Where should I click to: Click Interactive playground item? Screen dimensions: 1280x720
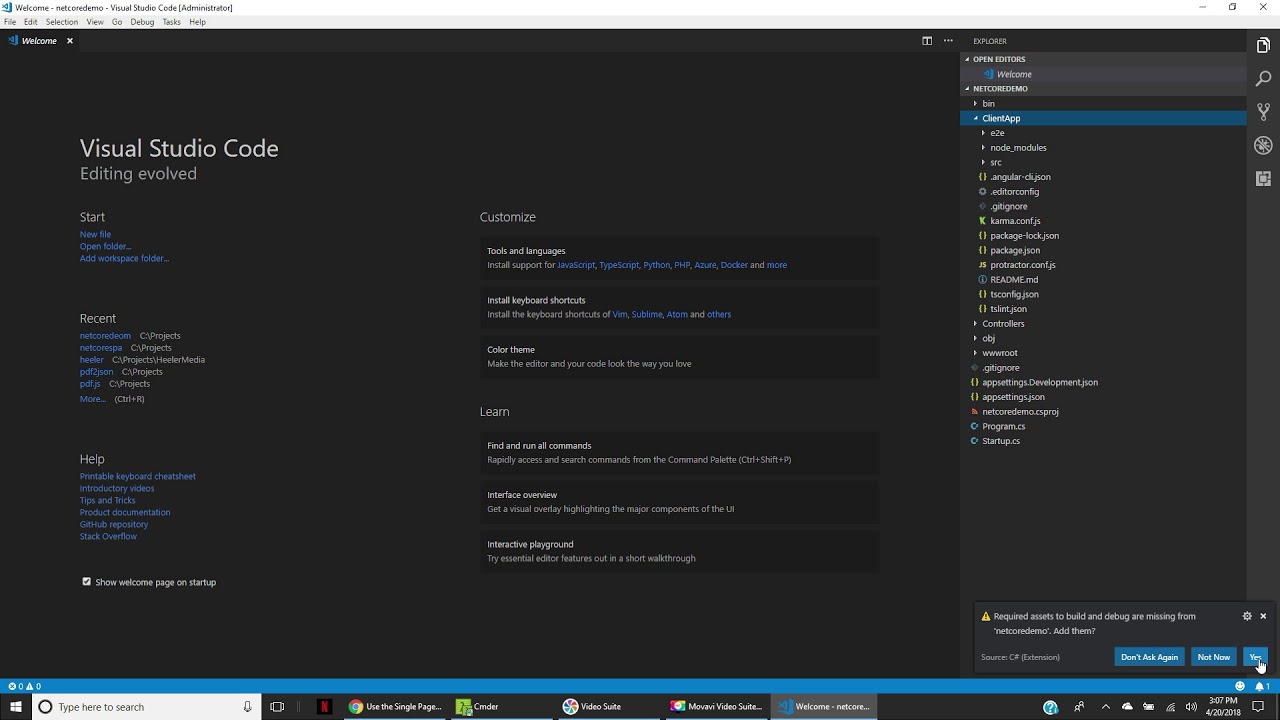point(680,551)
